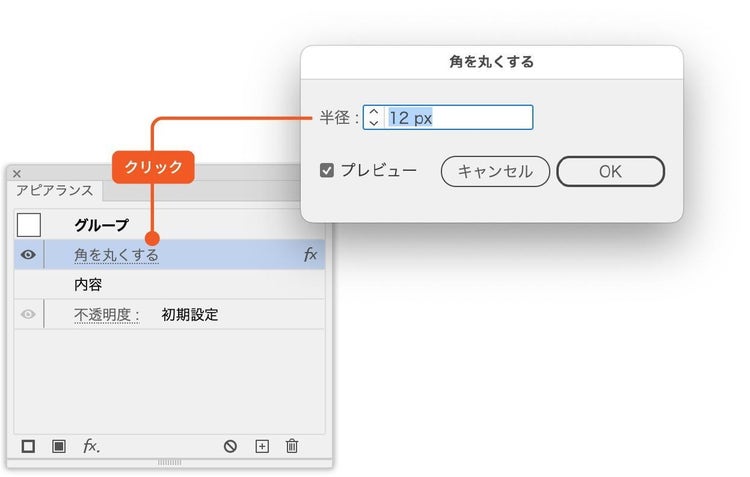Select the アピアランス tab
This screenshot has width=750, height=477.
[x=55, y=190]
